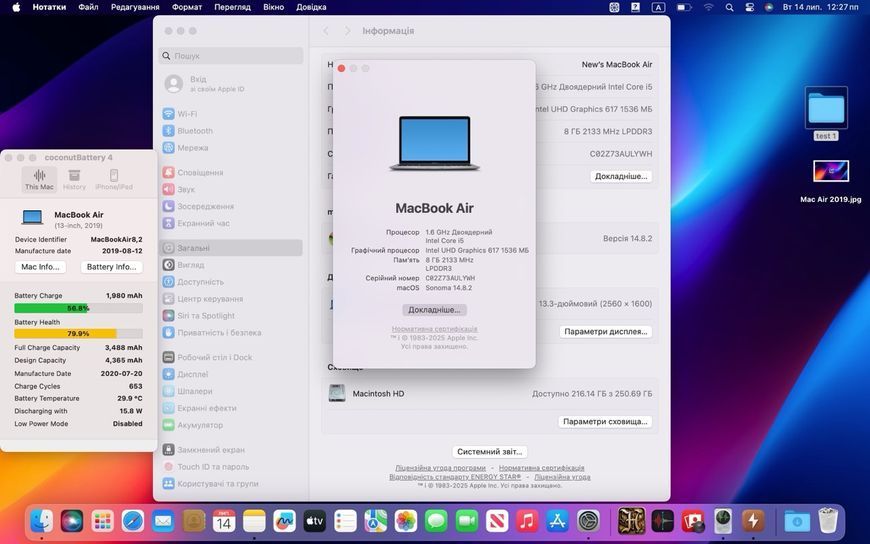
Task: Open the Нотатки menu
Action: coord(49,7)
